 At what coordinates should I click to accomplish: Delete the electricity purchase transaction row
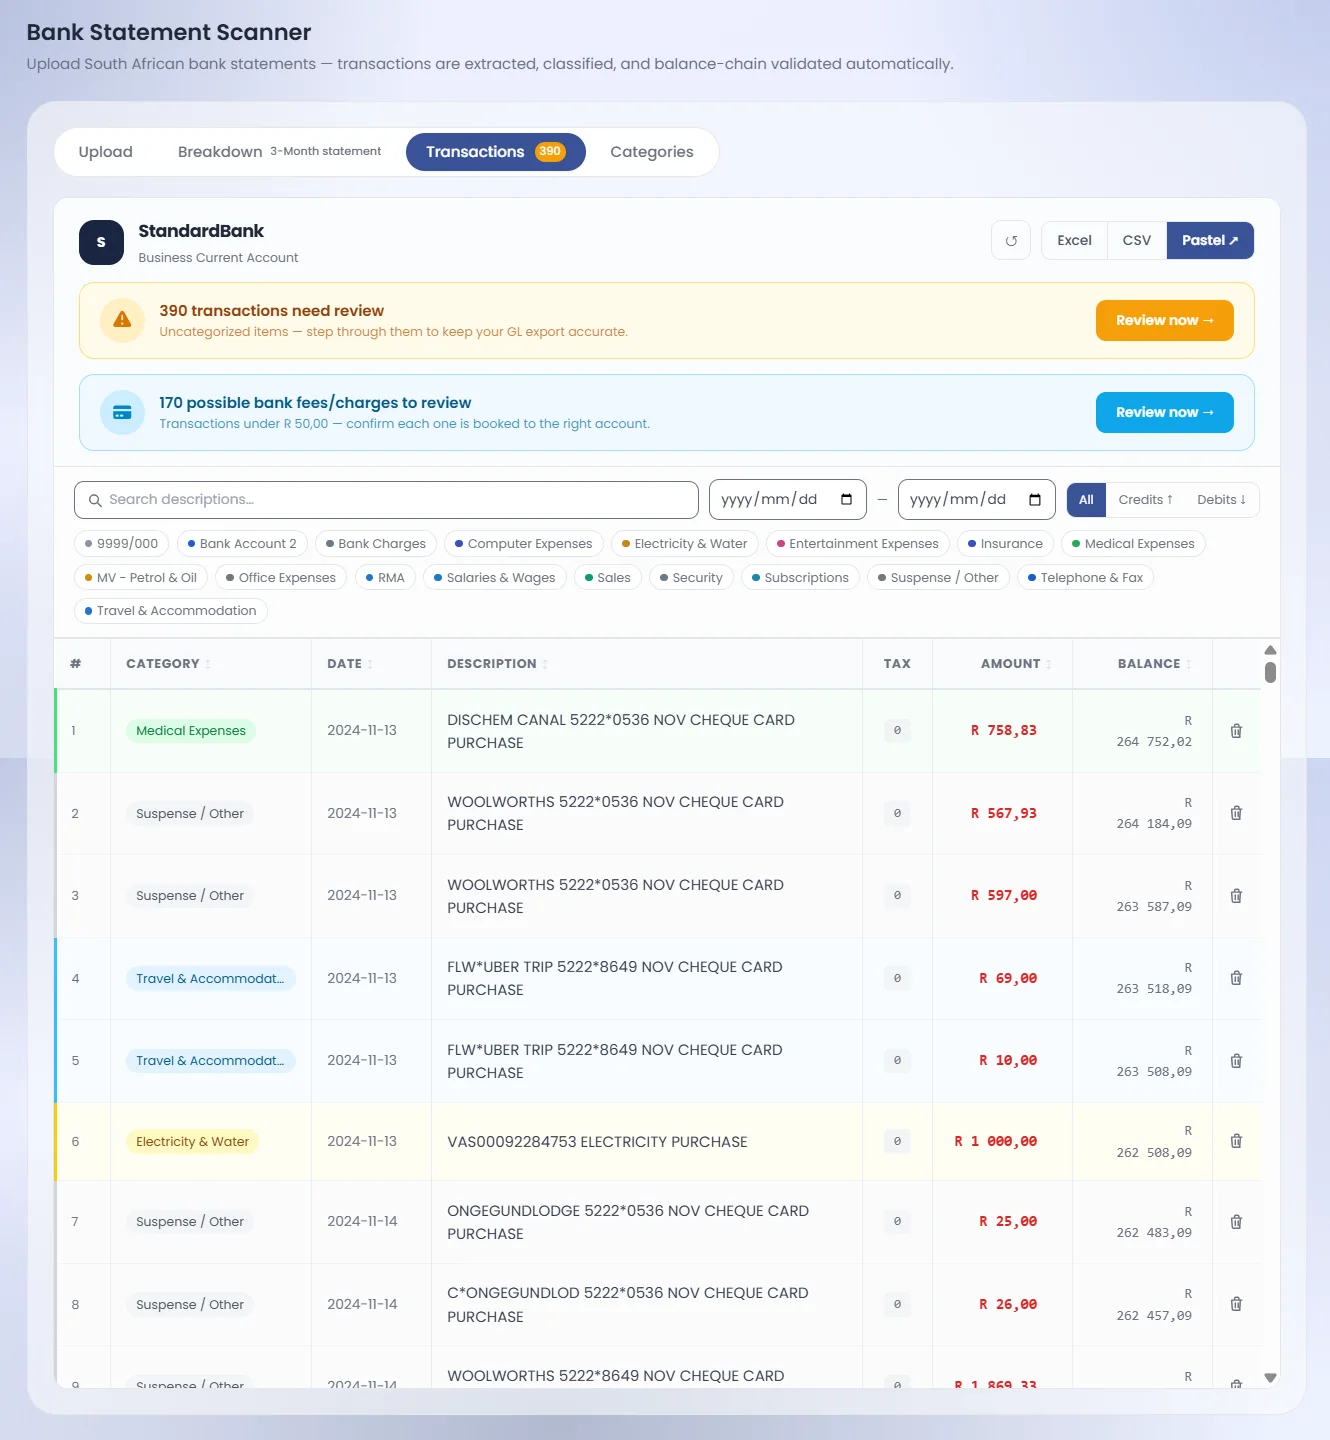(x=1236, y=1141)
